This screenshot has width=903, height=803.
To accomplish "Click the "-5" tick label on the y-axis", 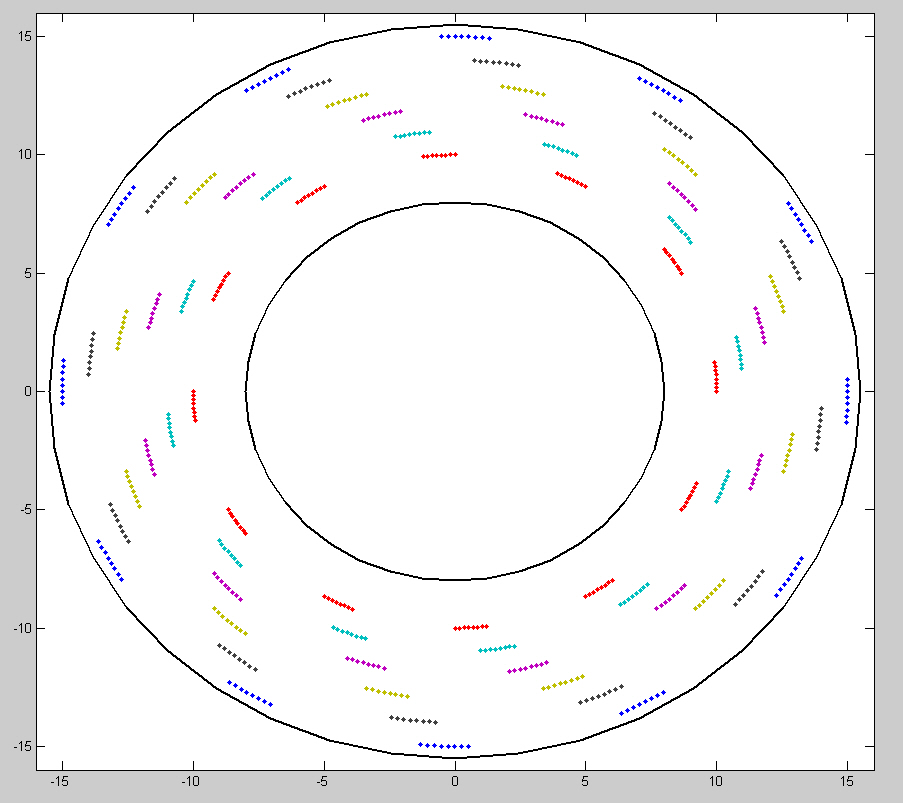I will tap(25, 510).
